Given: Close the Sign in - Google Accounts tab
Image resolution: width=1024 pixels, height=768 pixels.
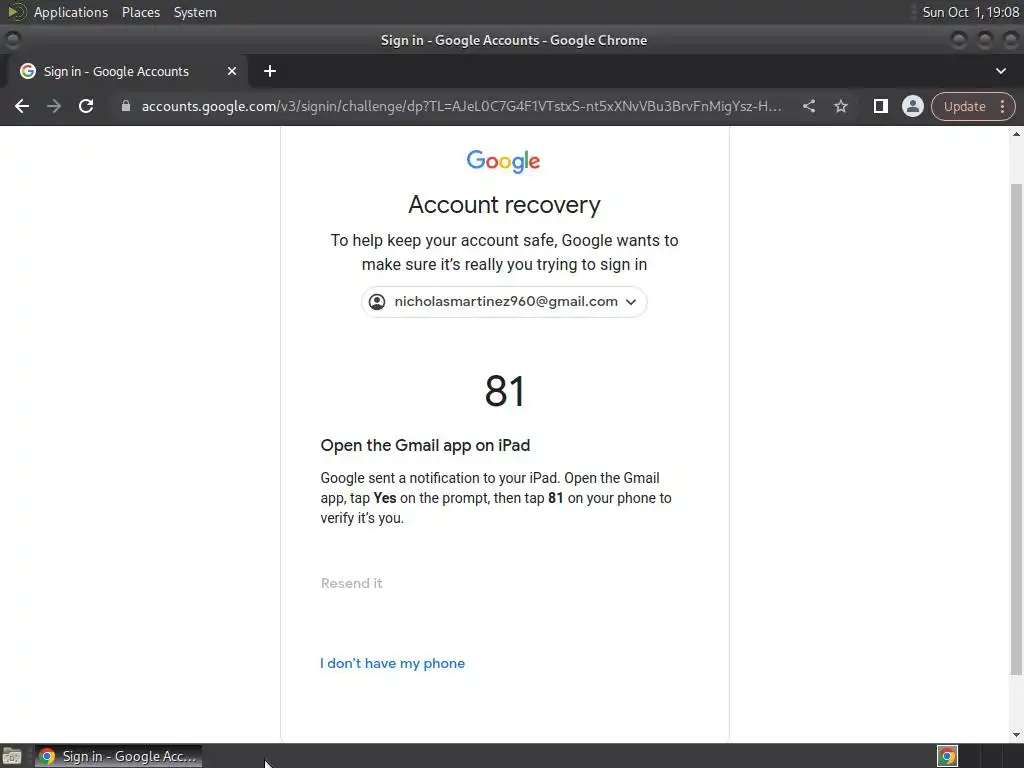Looking at the screenshot, I should (231, 71).
